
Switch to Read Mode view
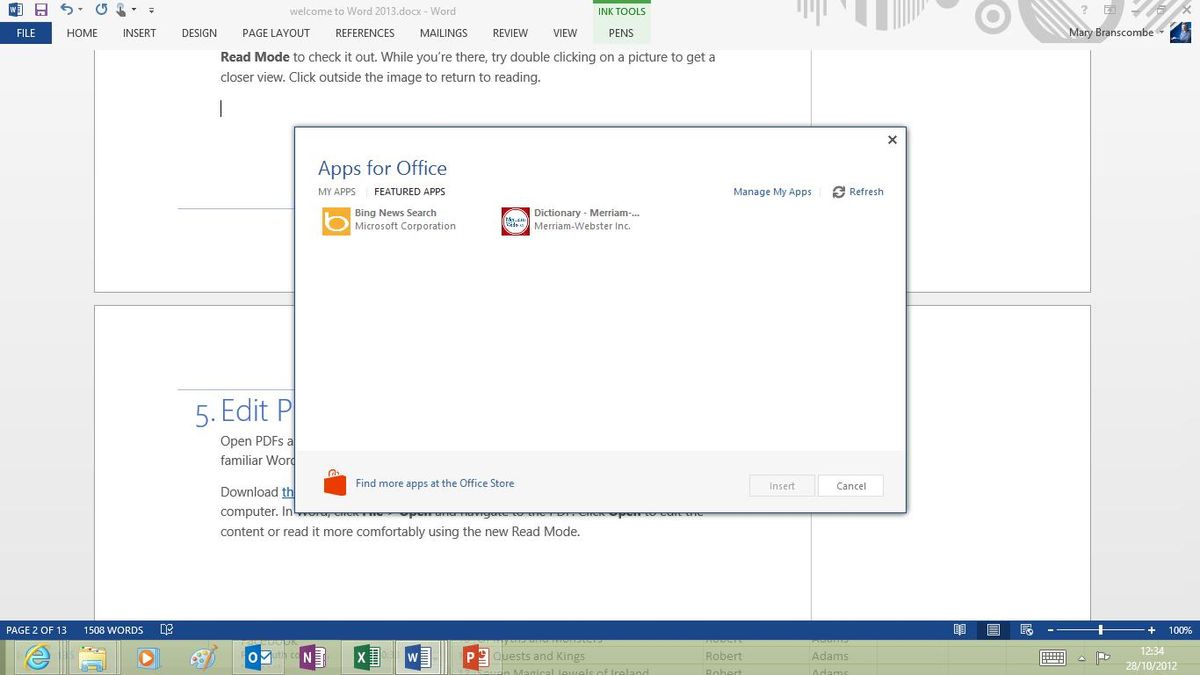tap(959, 630)
